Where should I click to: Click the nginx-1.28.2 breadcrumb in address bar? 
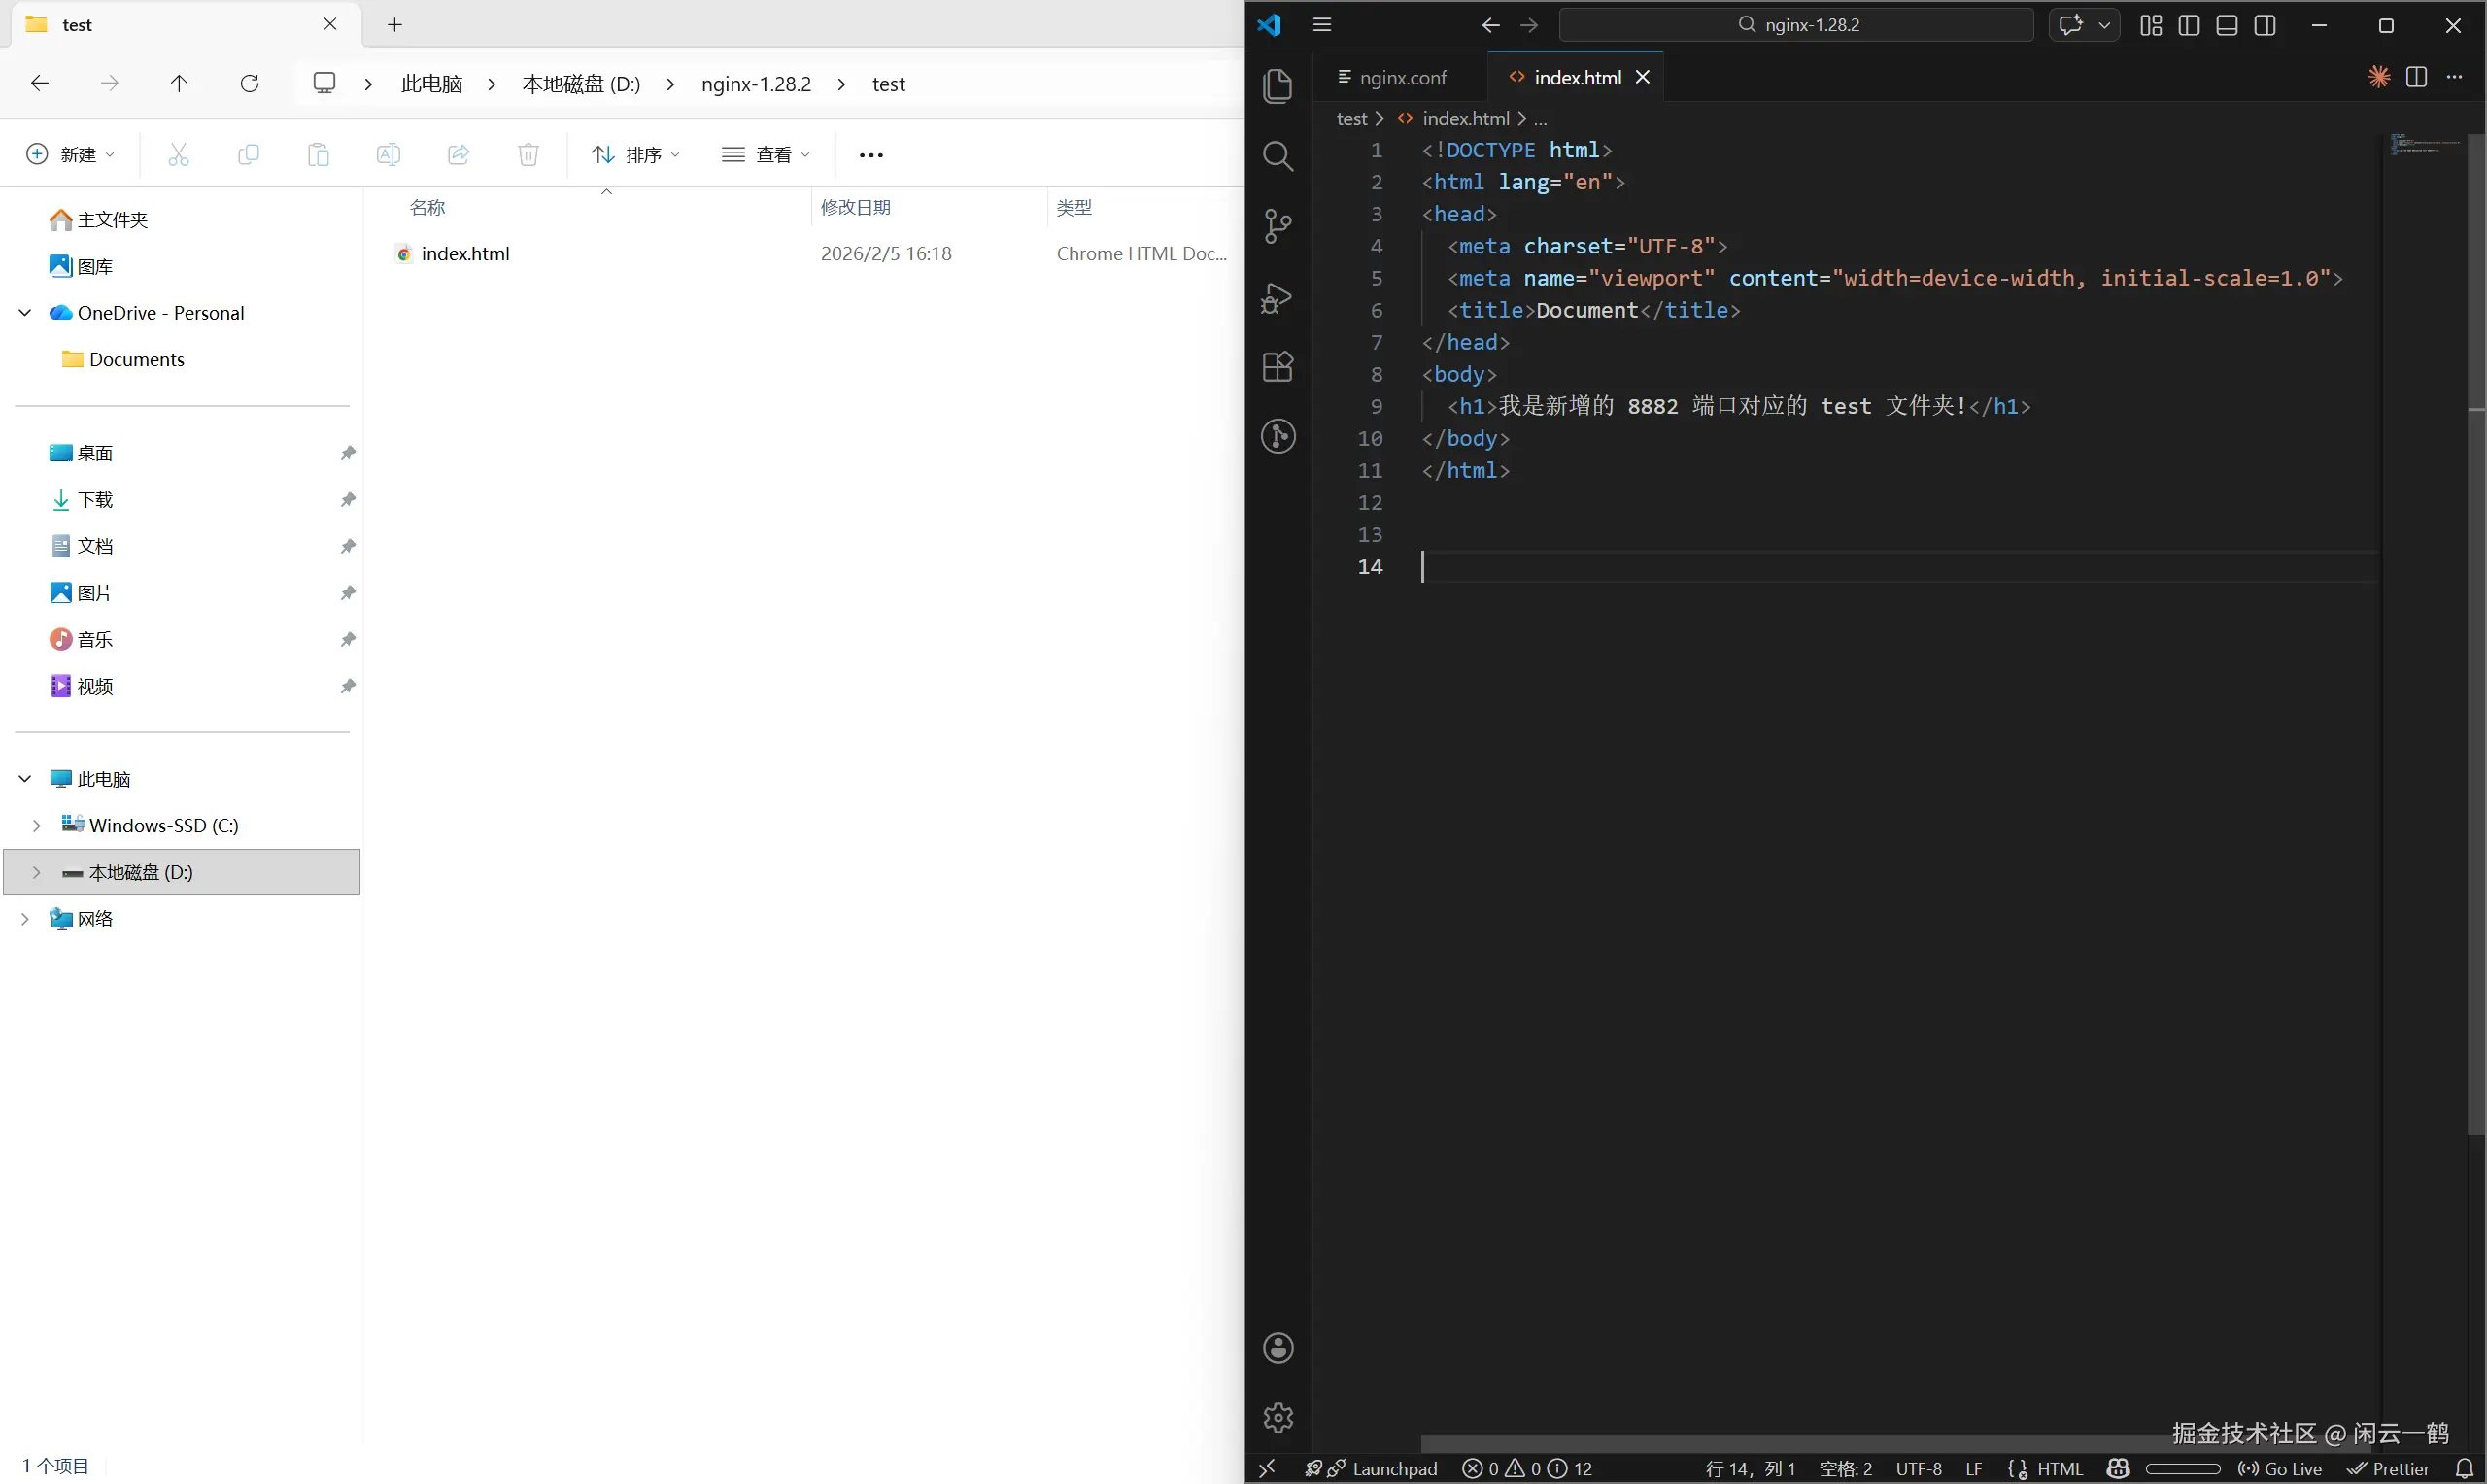click(755, 84)
